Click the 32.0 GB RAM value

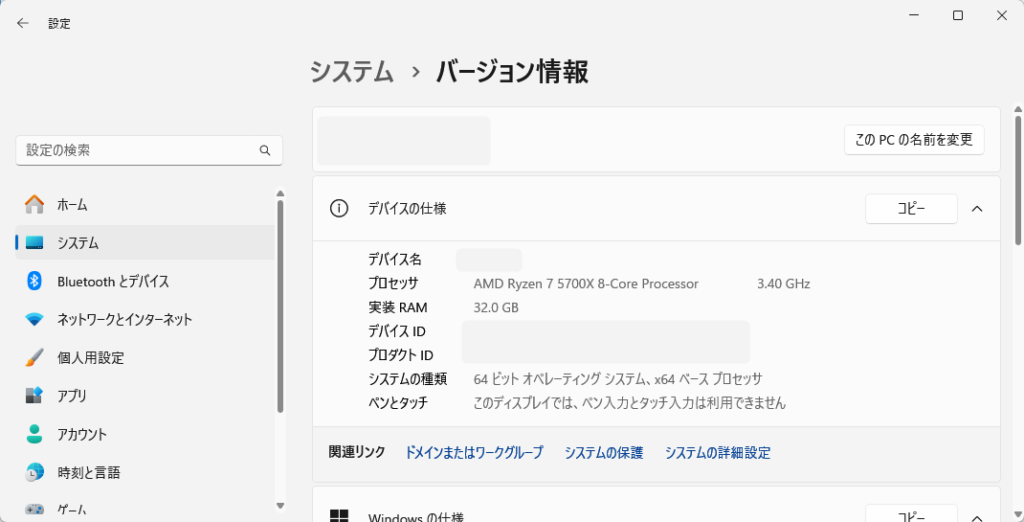click(496, 307)
